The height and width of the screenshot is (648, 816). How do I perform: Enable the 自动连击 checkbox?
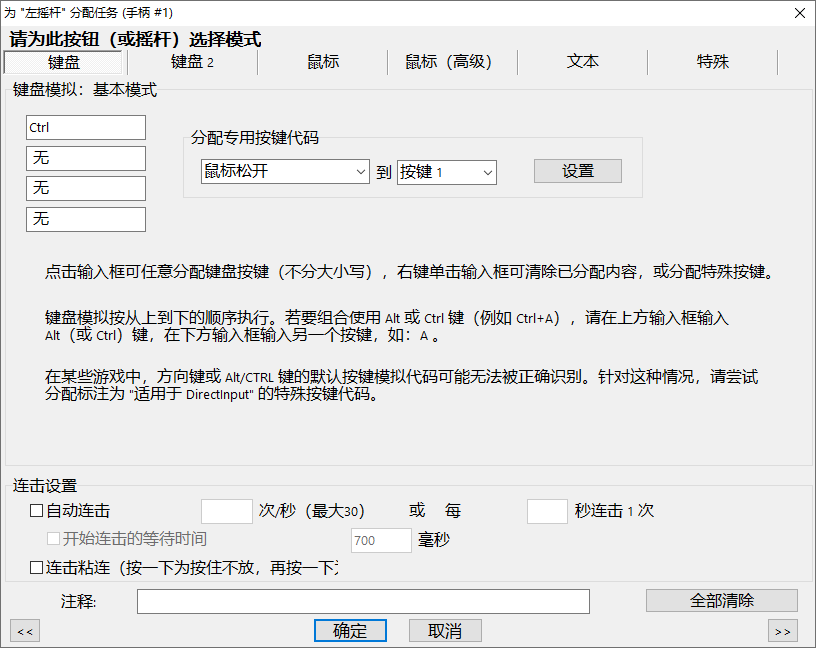tap(35, 511)
